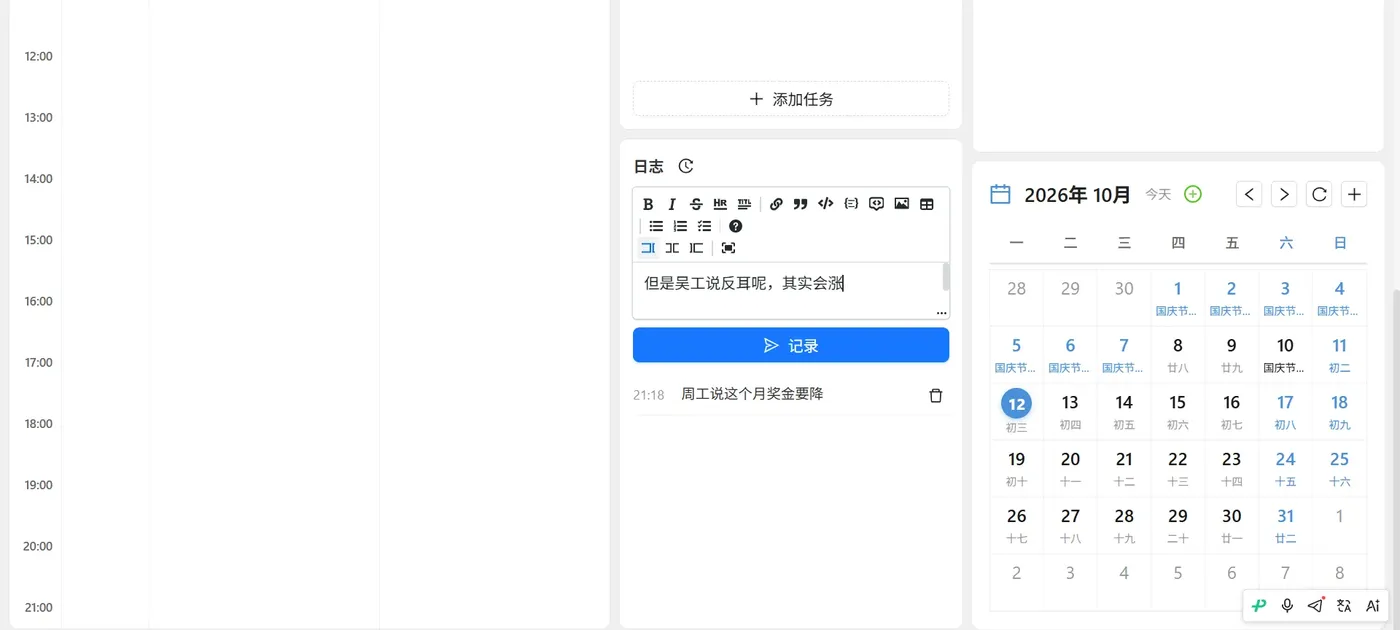1400x630 pixels.
Task: Click the ellipsis at the editor's bottom corner
Action: [x=941, y=313]
